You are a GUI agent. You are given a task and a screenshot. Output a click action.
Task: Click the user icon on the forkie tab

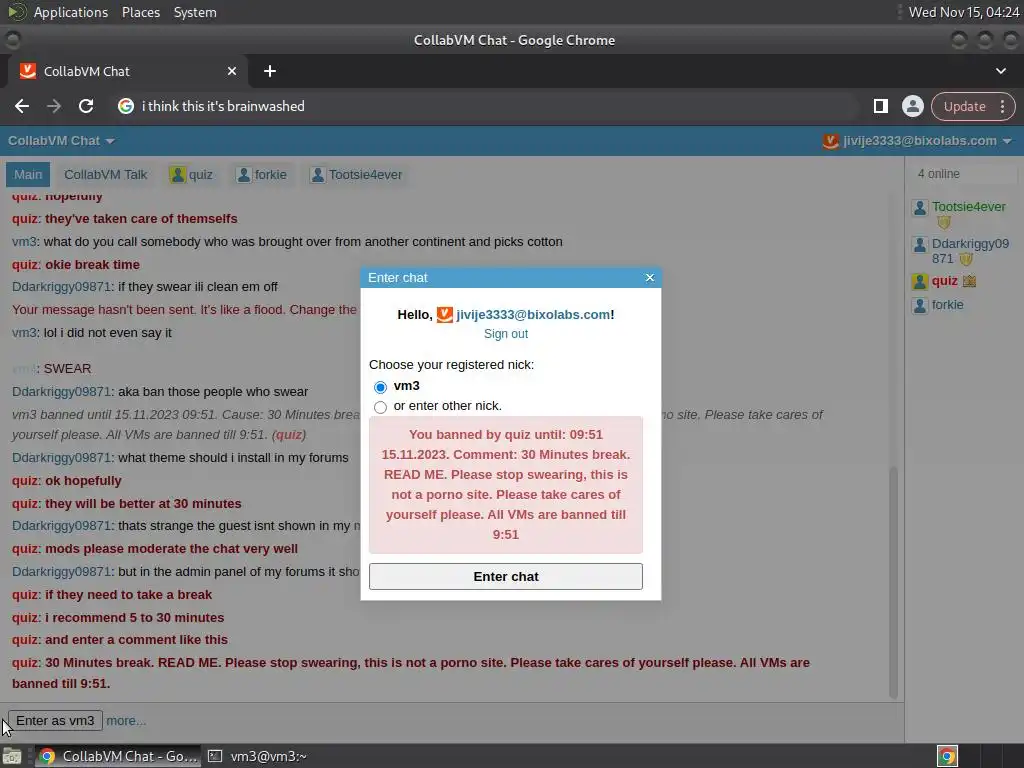(x=244, y=174)
